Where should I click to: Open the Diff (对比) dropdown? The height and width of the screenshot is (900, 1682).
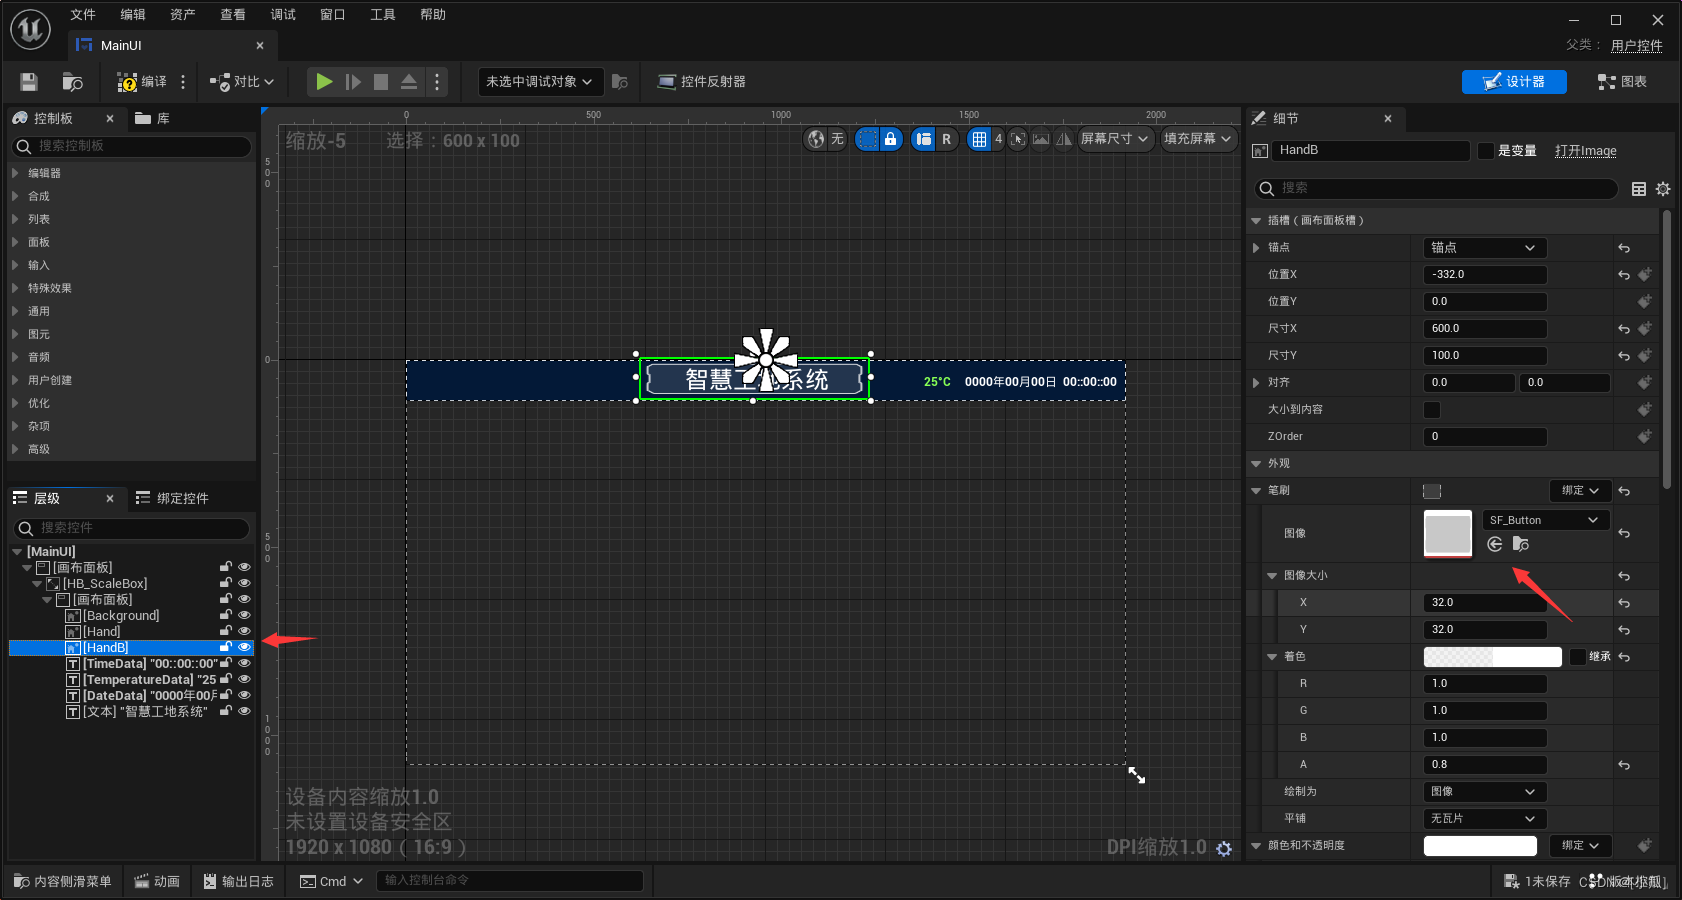[x=242, y=82]
